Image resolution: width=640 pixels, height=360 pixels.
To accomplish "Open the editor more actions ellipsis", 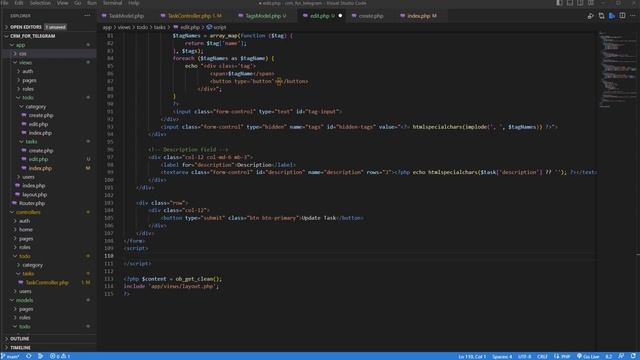I will click(633, 16).
